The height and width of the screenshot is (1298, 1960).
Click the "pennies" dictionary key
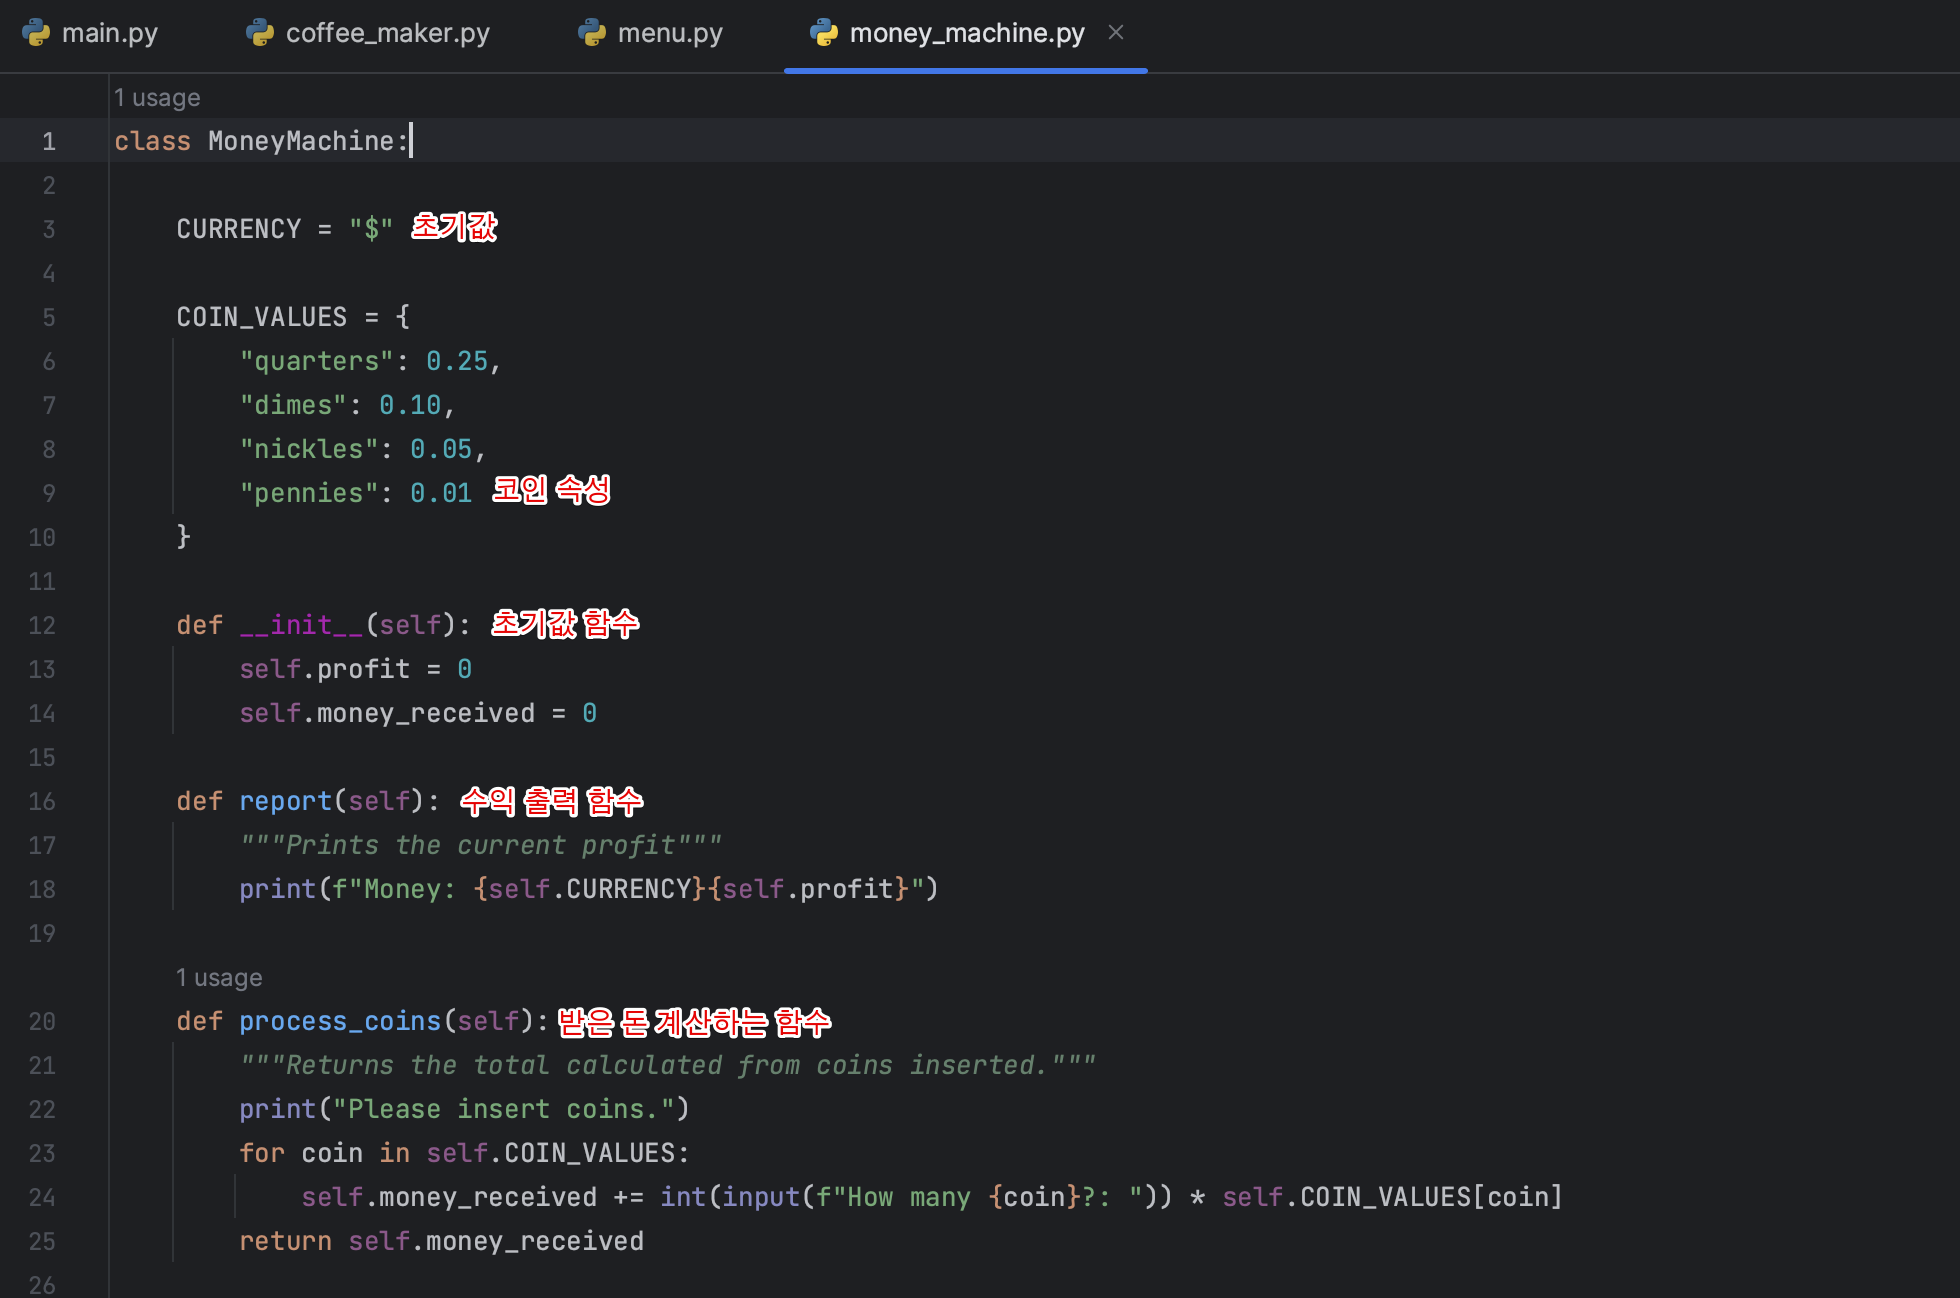click(309, 494)
